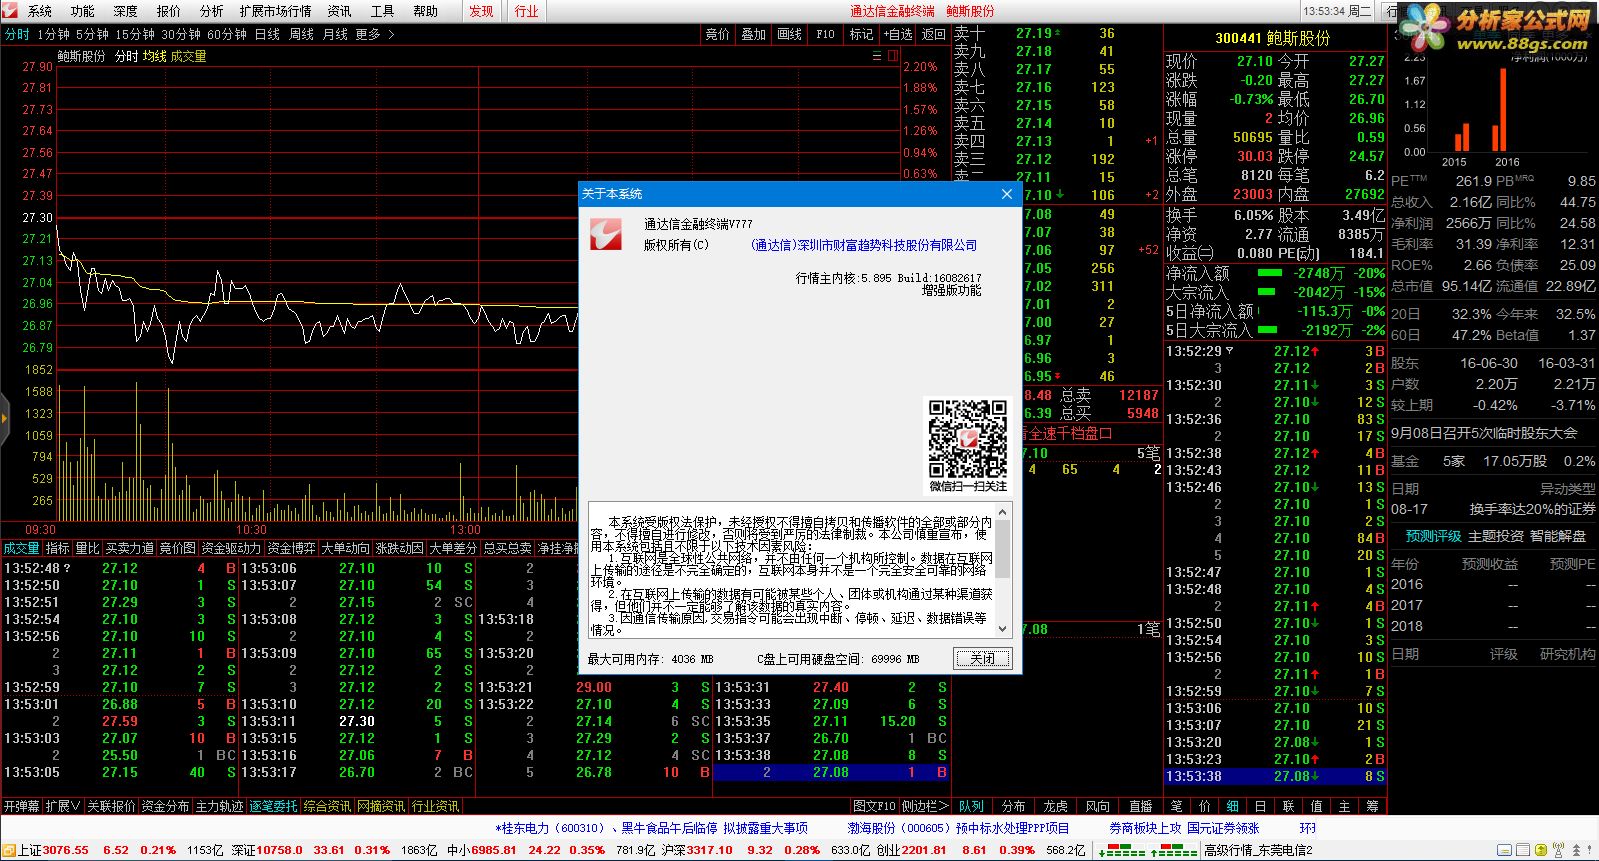Select the 资金驱动力 indicator tab

pos(230,548)
